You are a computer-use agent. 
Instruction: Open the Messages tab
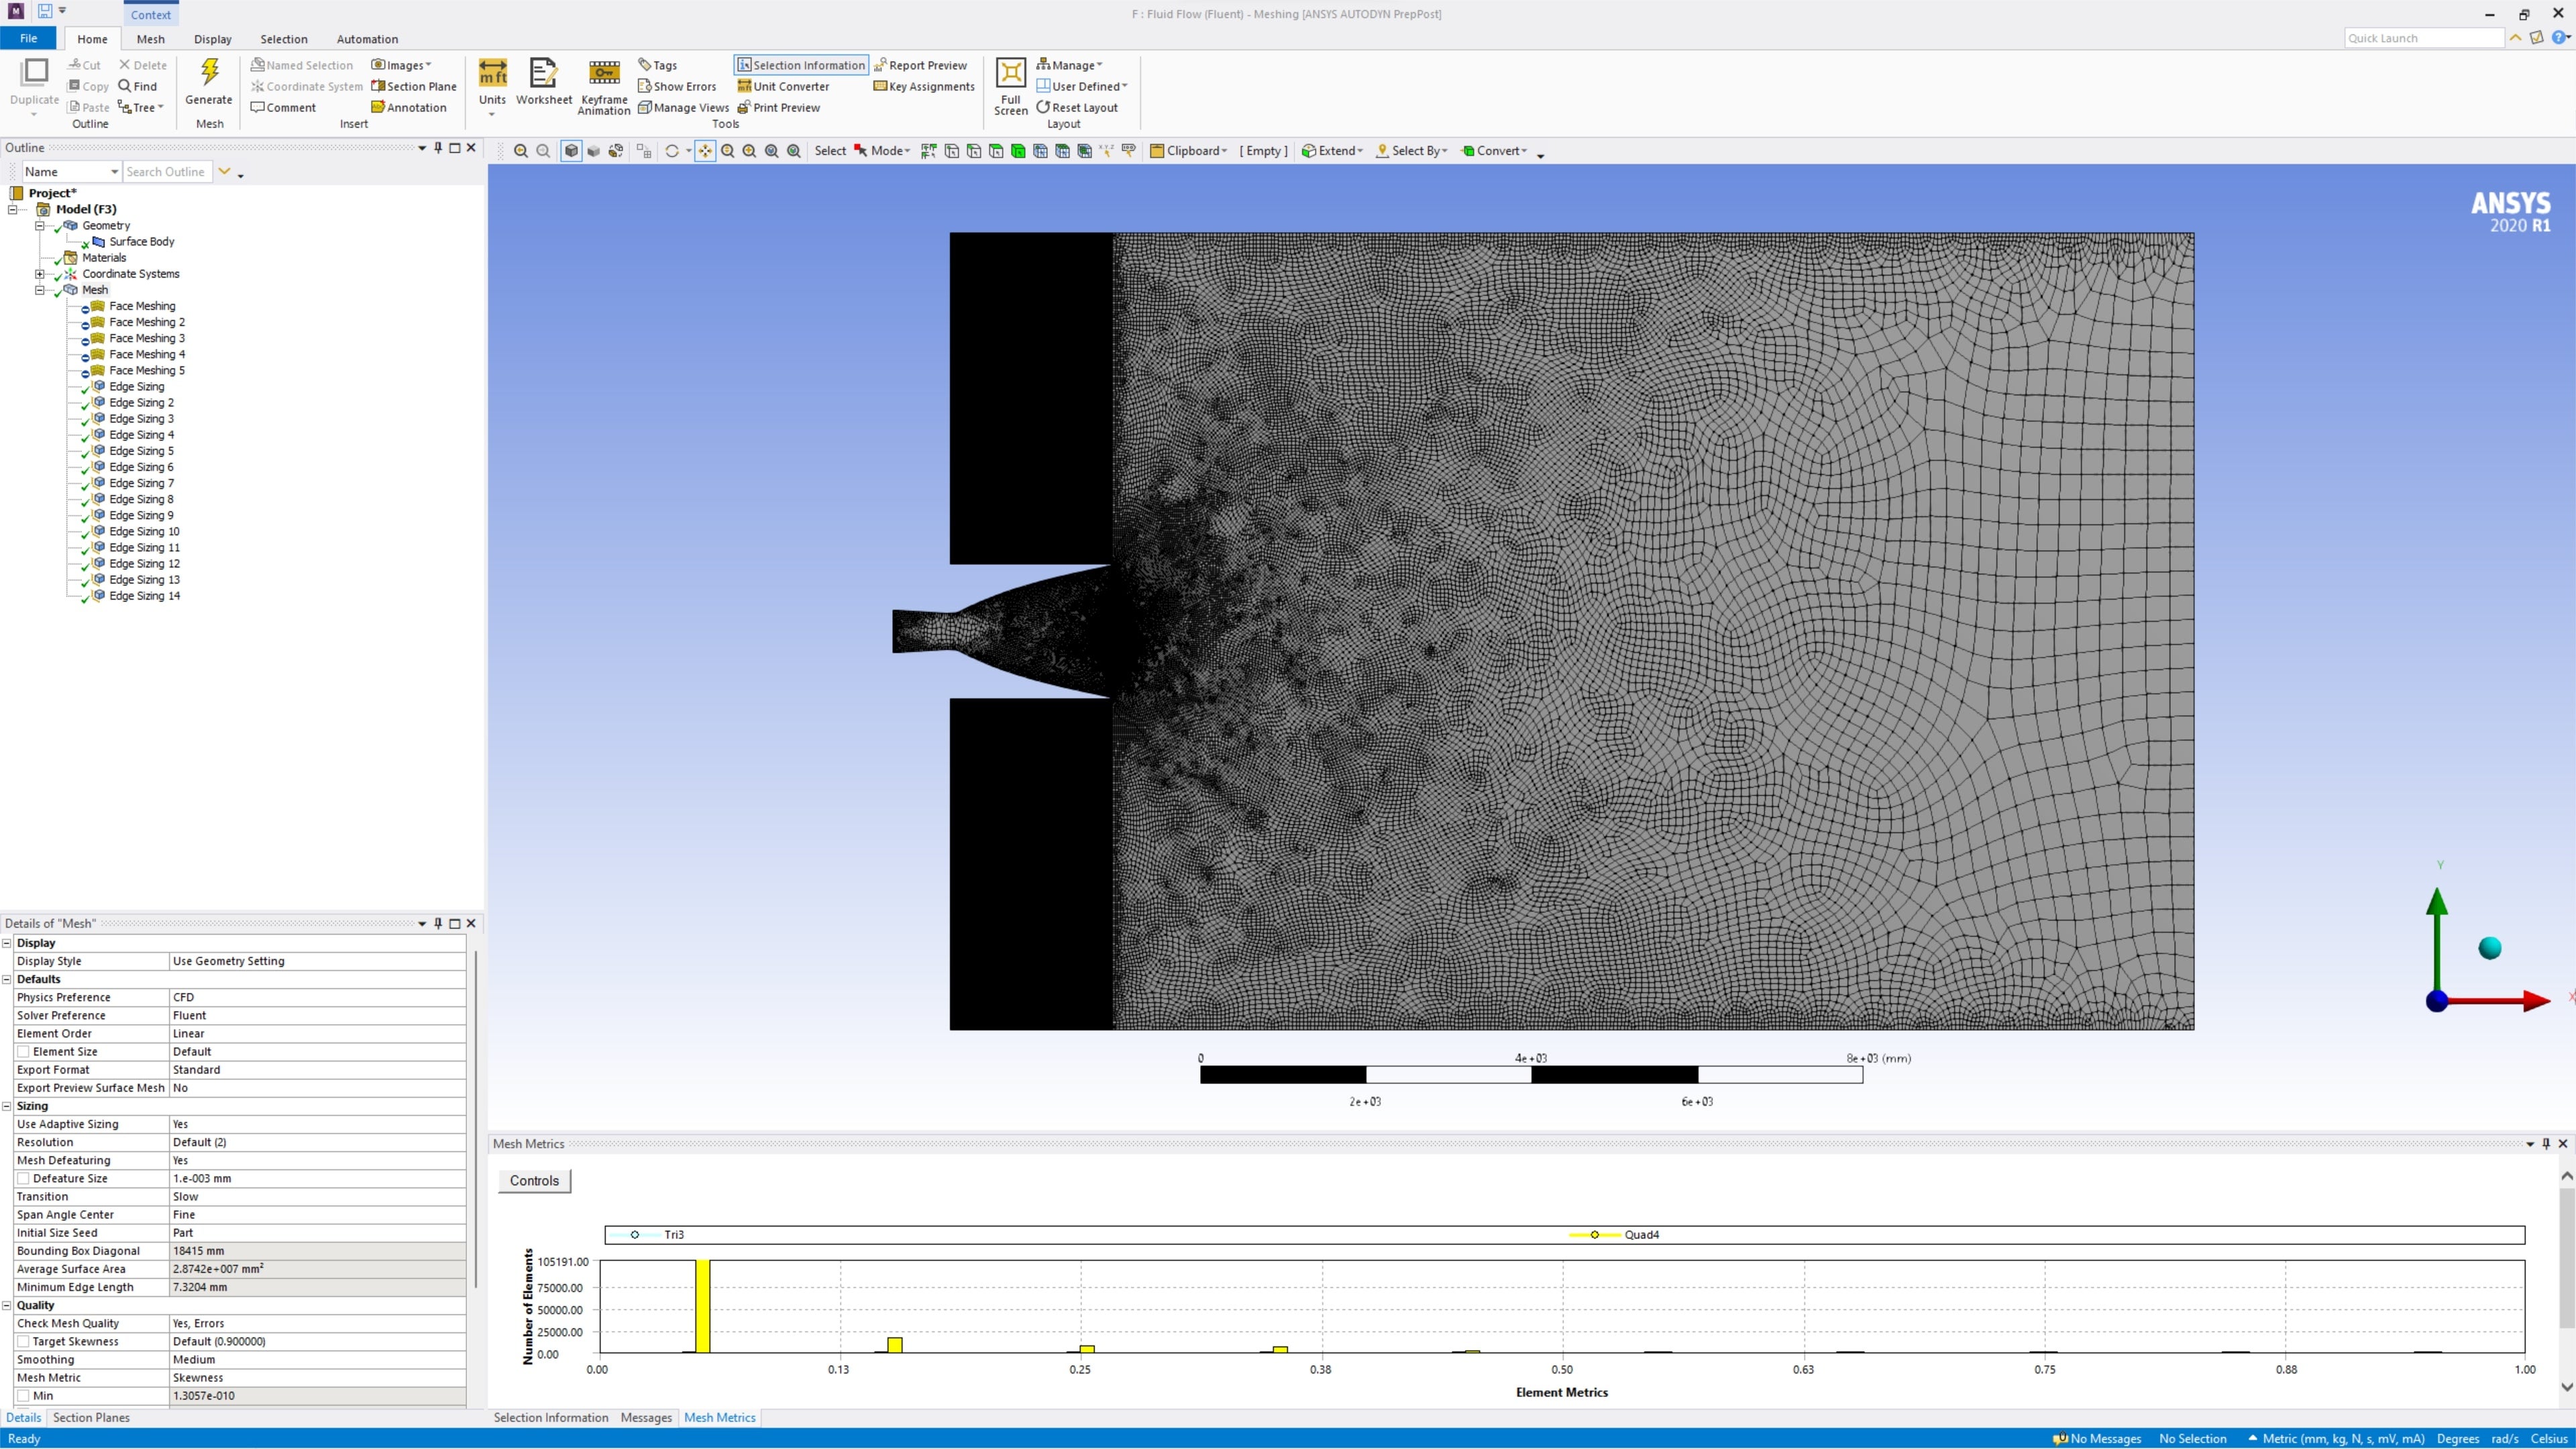[x=645, y=1418]
